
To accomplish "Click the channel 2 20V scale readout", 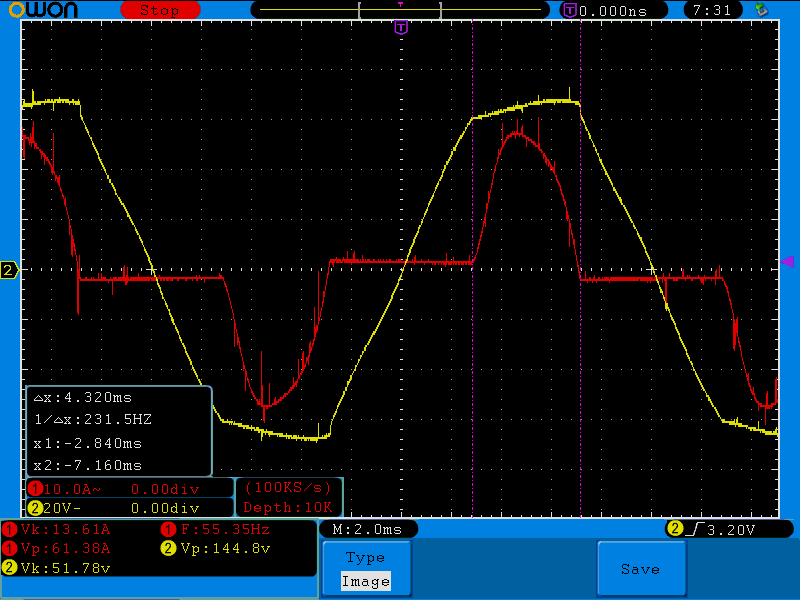I will (x=62, y=508).
